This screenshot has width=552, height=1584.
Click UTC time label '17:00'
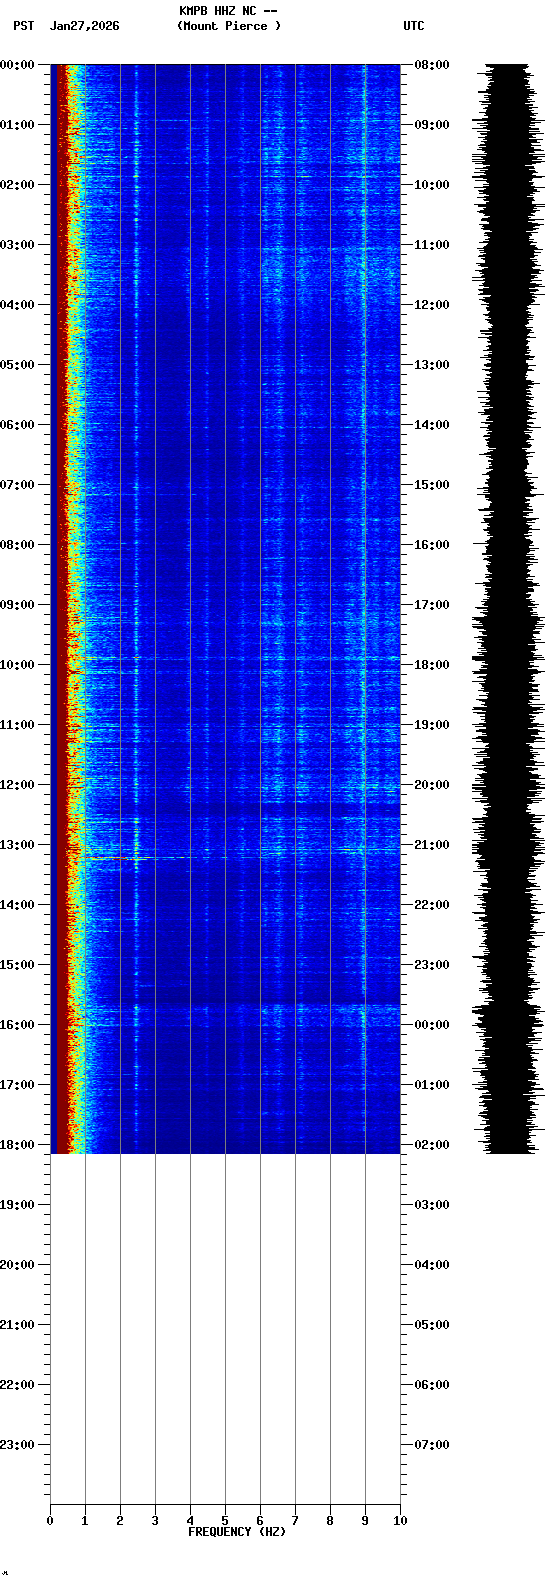pyautogui.click(x=432, y=605)
